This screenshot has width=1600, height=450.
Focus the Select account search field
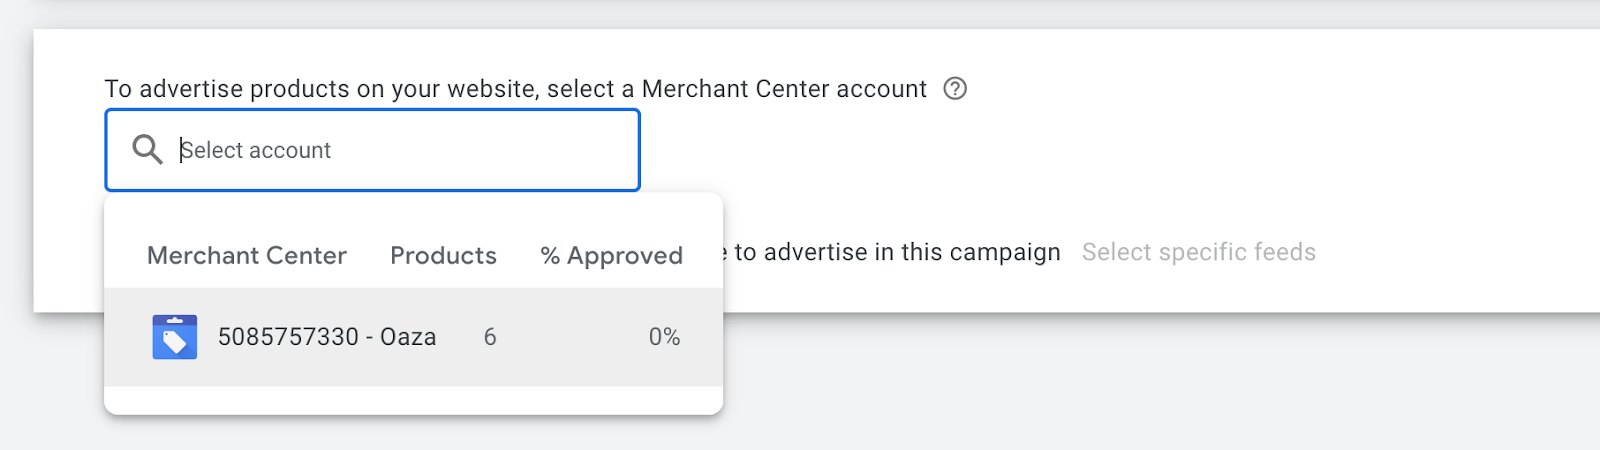pos(400,150)
